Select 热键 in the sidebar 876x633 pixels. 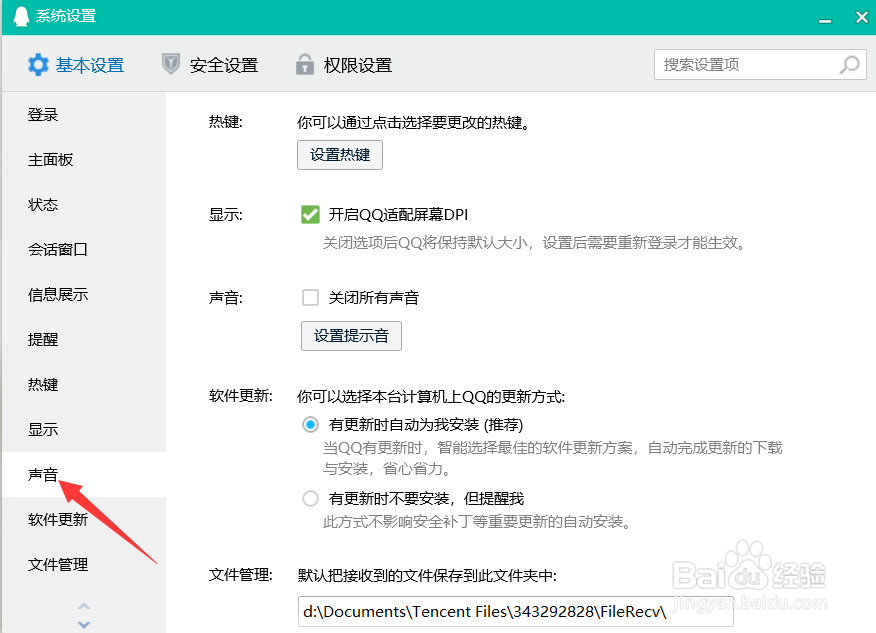pyautogui.click(x=84, y=384)
